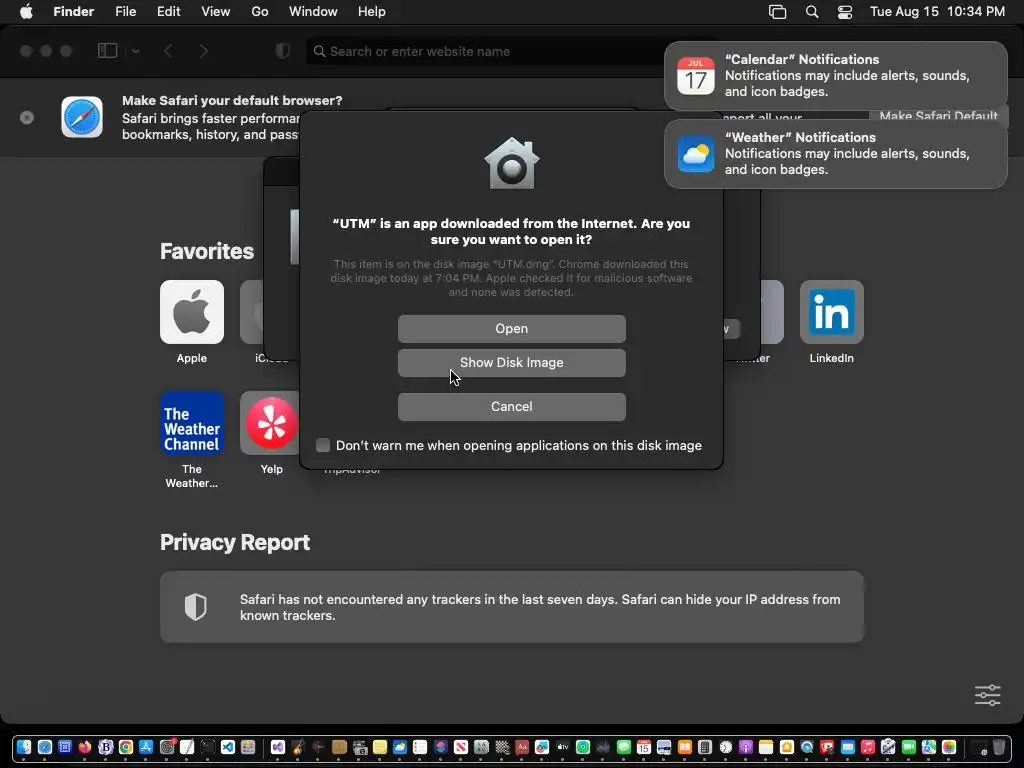
Task: Cancel opening the UTM app
Action: [511, 406]
